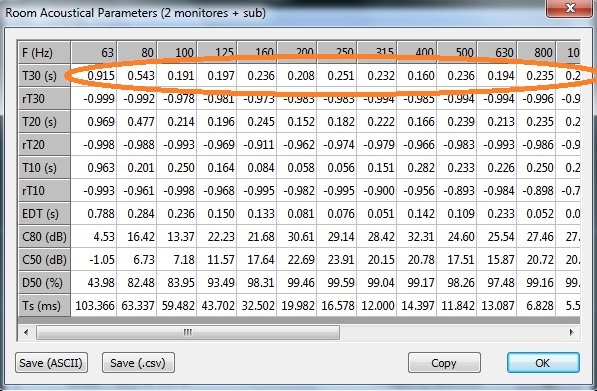Viewport: 597px width, 391px height.
Task: Click the Save (.csv) button
Action: (138, 362)
